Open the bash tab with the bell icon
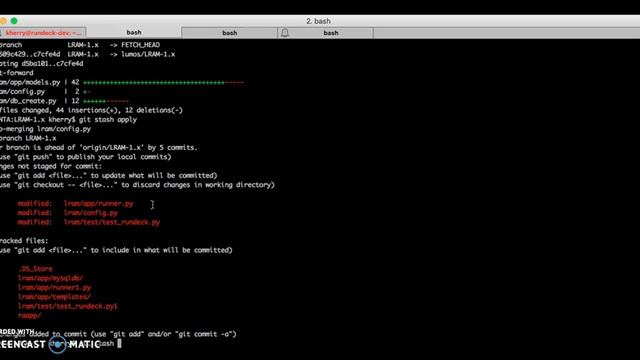The image size is (640, 360). (326, 33)
